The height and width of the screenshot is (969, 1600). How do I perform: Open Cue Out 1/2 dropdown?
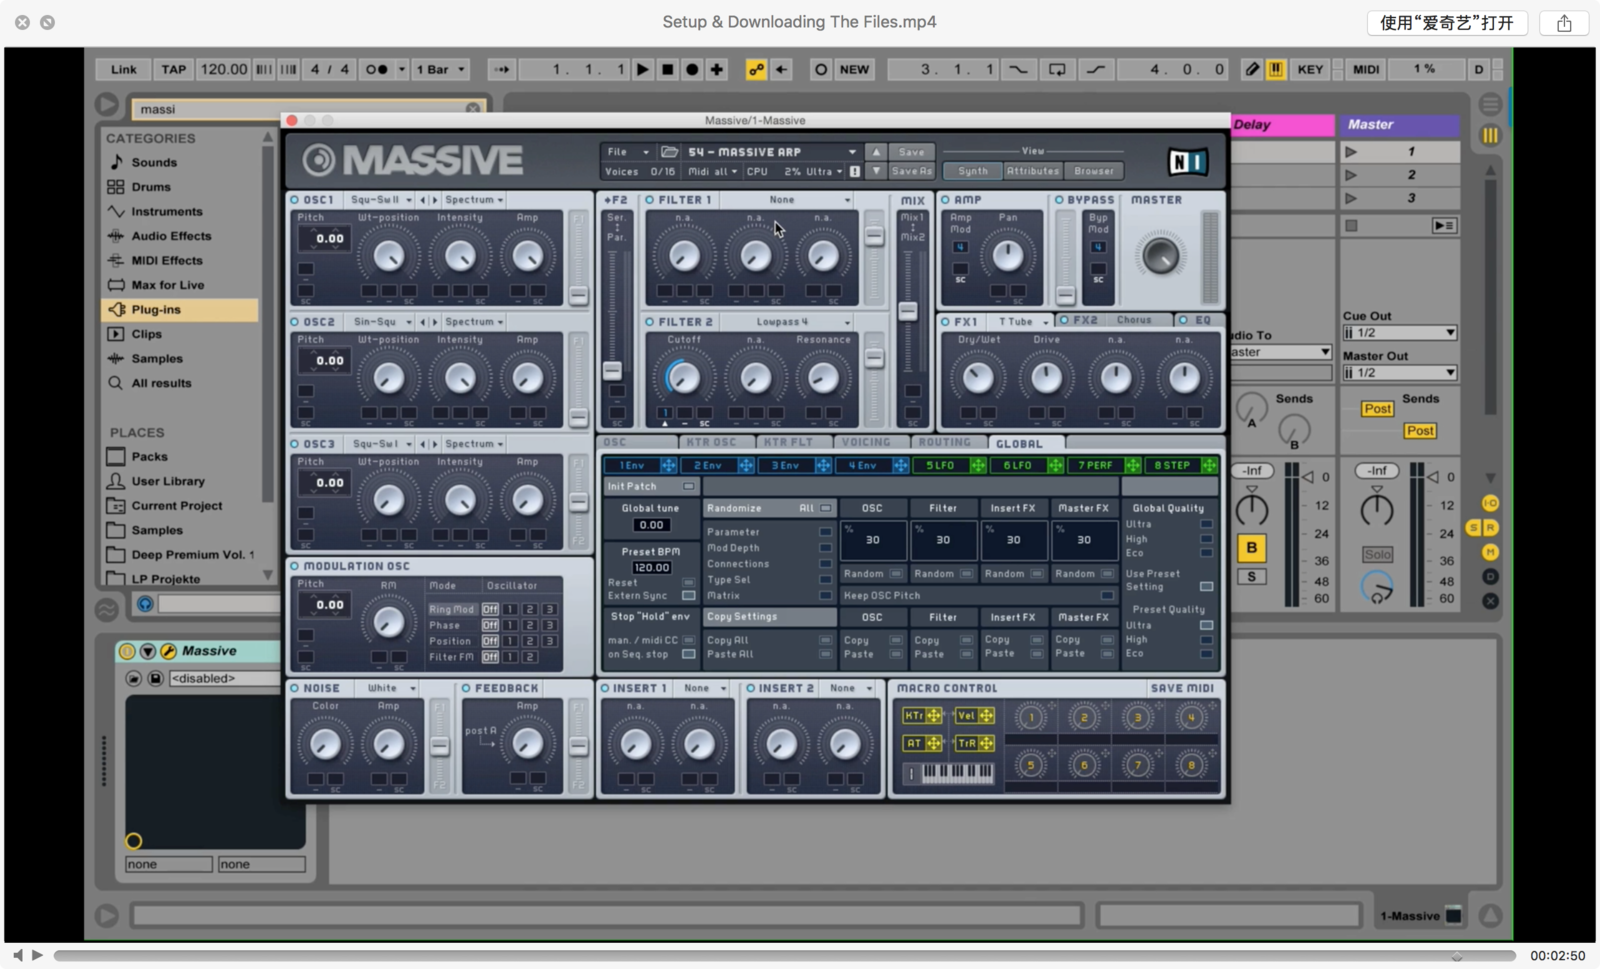[1399, 333]
